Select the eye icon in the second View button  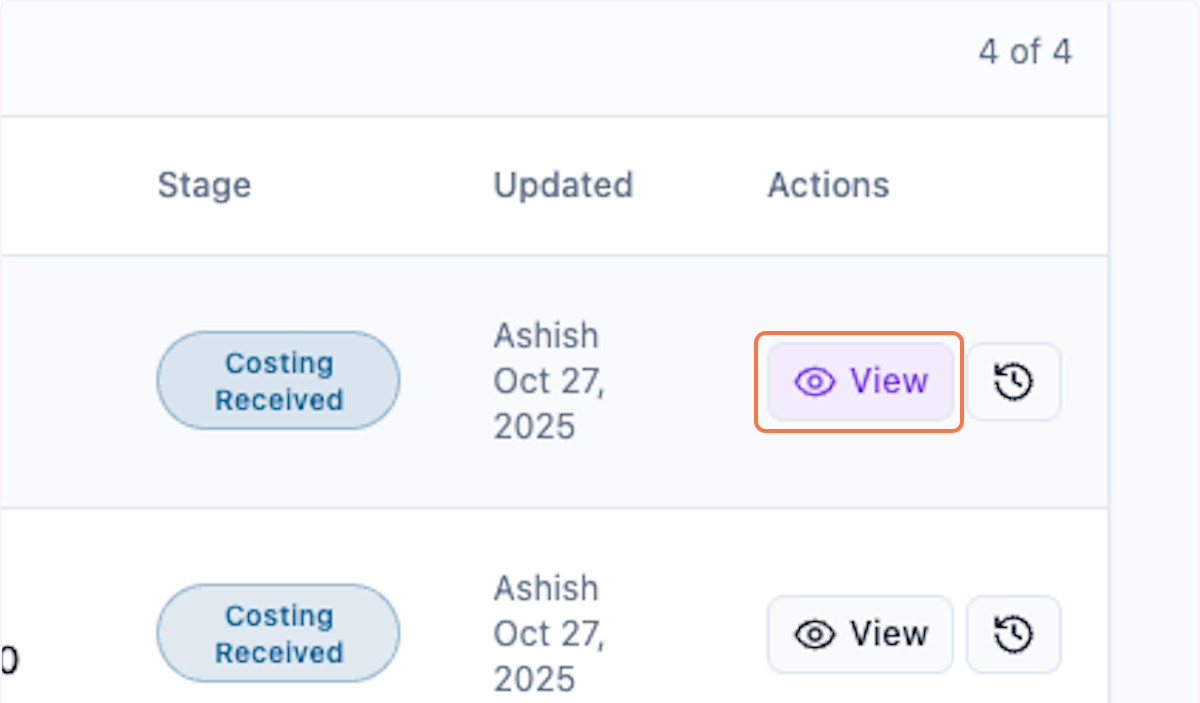816,634
